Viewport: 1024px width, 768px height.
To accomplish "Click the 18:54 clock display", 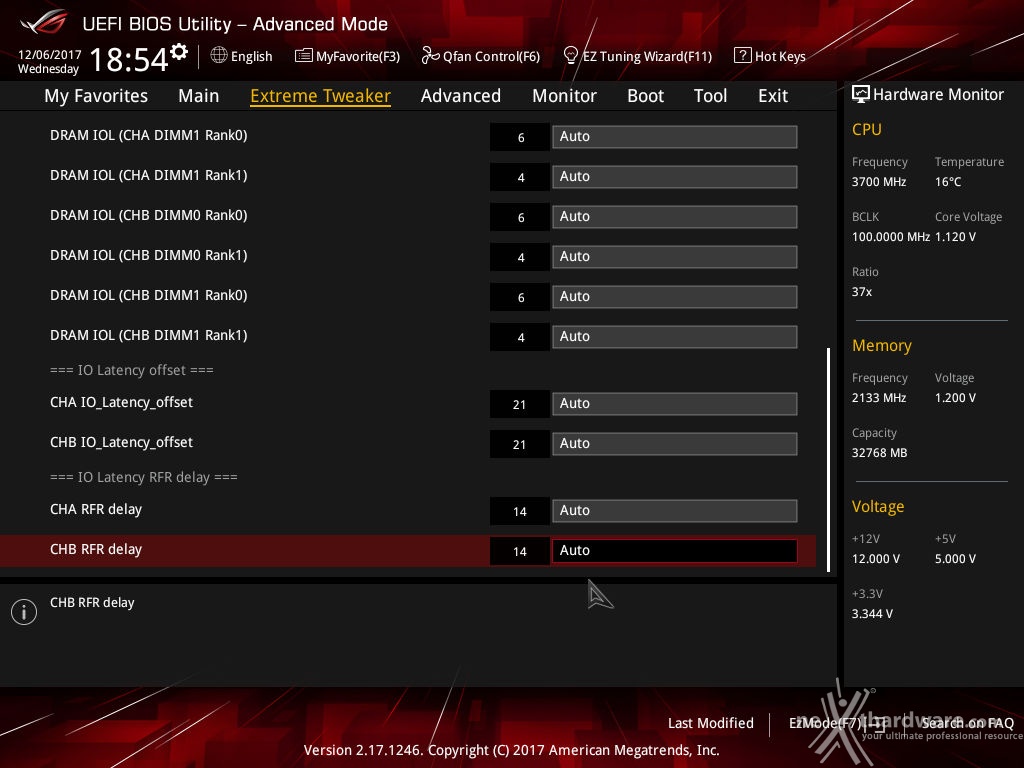I will coord(129,59).
